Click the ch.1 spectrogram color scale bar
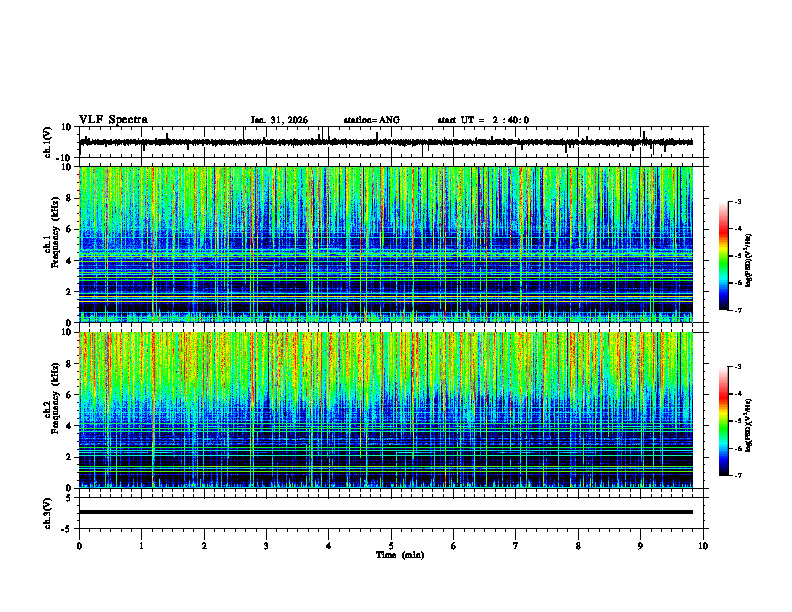 tap(723, 256)
